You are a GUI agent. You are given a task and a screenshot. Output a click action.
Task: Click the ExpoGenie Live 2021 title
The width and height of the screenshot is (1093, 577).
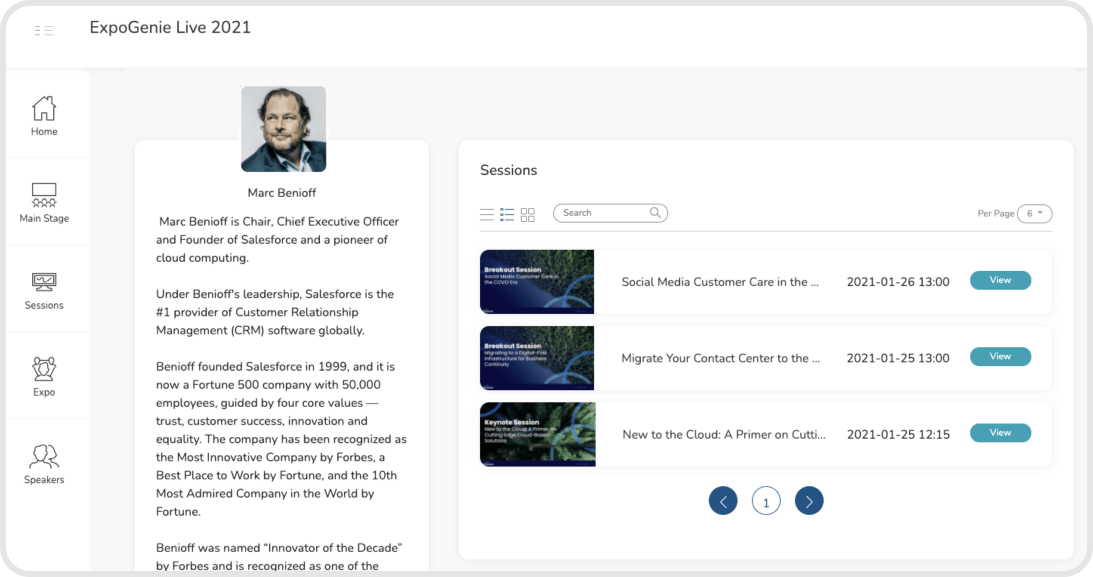(170, 28)
